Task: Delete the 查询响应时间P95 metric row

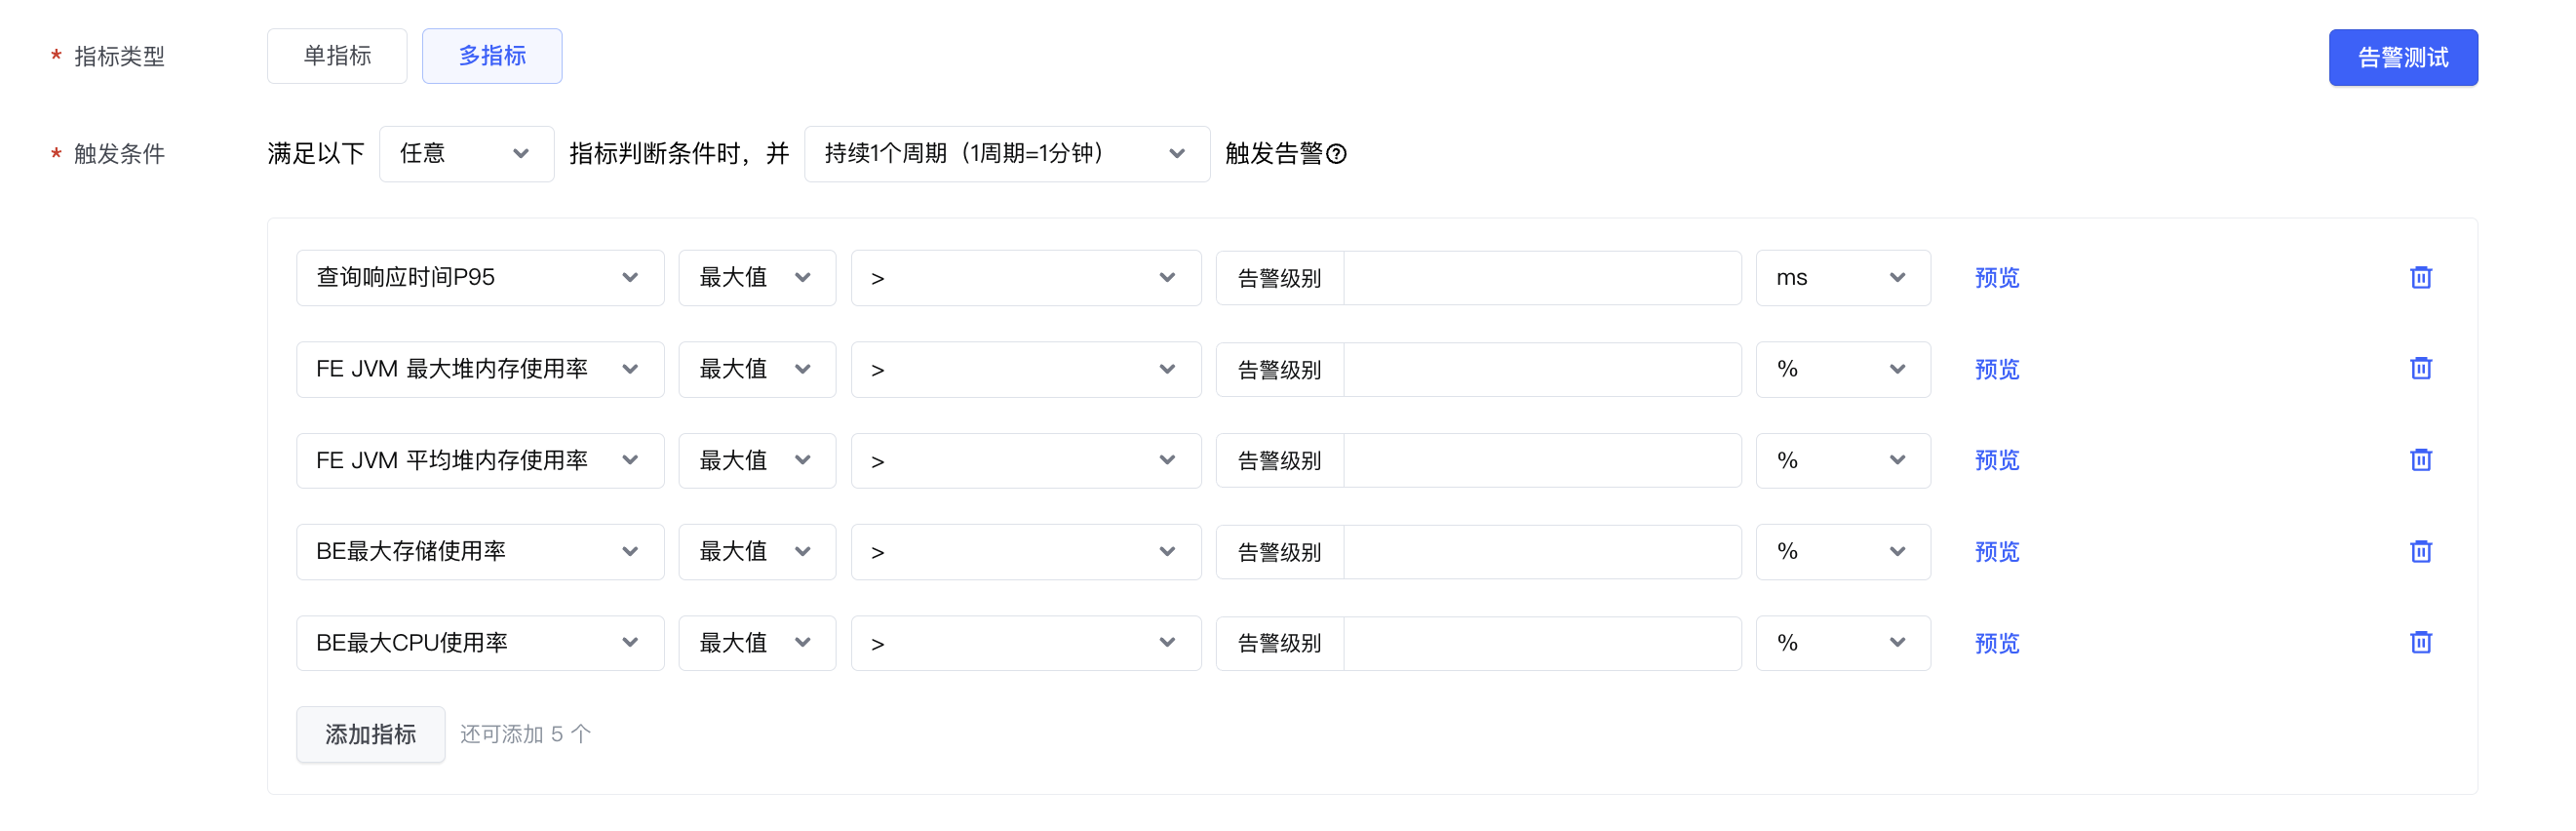Action: point(2420,278)
